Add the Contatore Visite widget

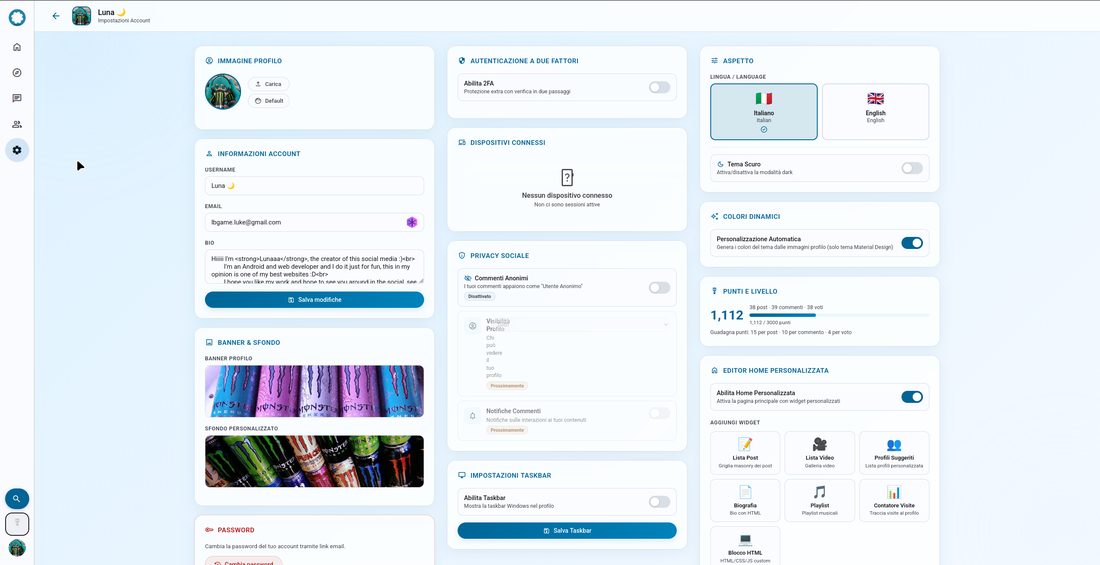(894, 500)
